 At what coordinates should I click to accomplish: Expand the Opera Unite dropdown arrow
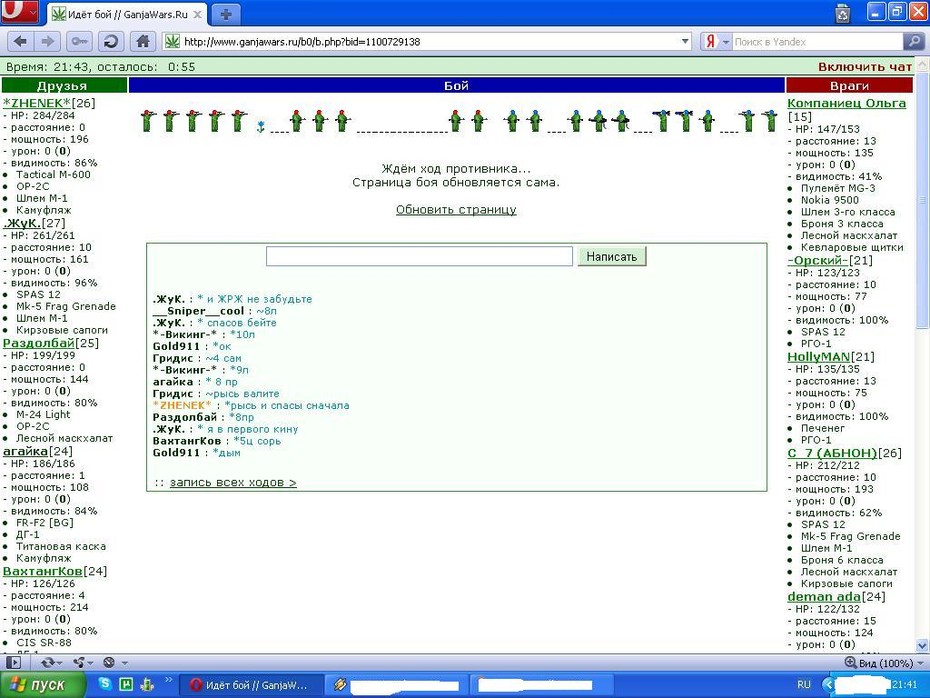(x=91, y=663)
